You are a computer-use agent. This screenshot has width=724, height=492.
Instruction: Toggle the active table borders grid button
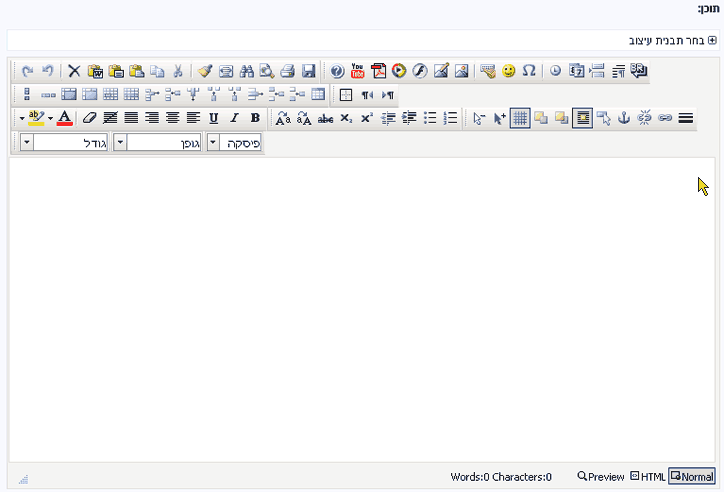[x=520, y=118]
